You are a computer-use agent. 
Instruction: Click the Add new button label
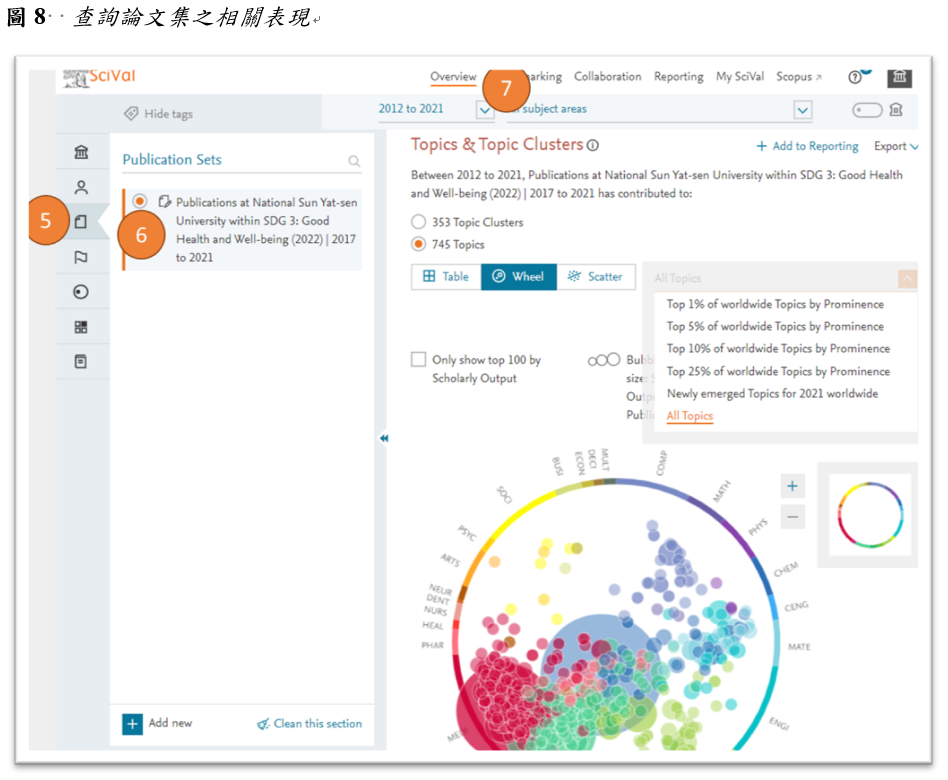coord(170,723)
